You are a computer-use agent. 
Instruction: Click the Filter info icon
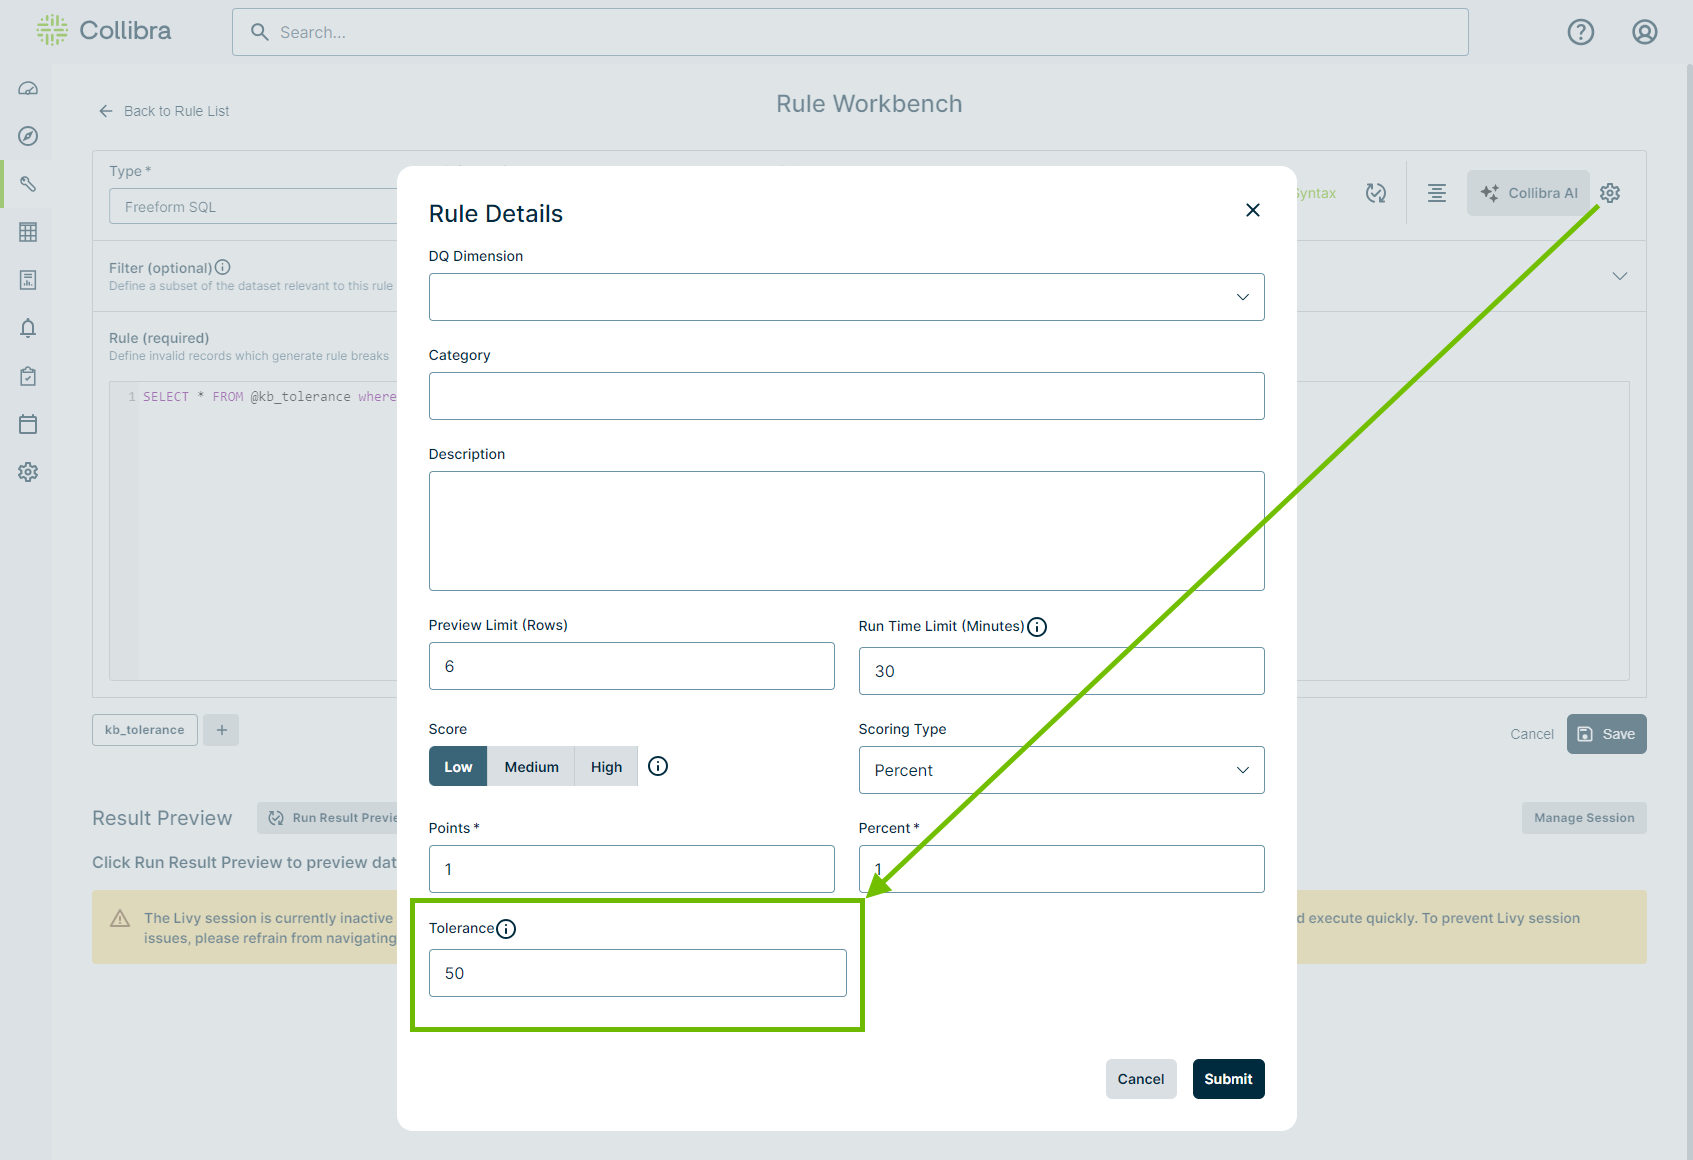tap(223, 267)
